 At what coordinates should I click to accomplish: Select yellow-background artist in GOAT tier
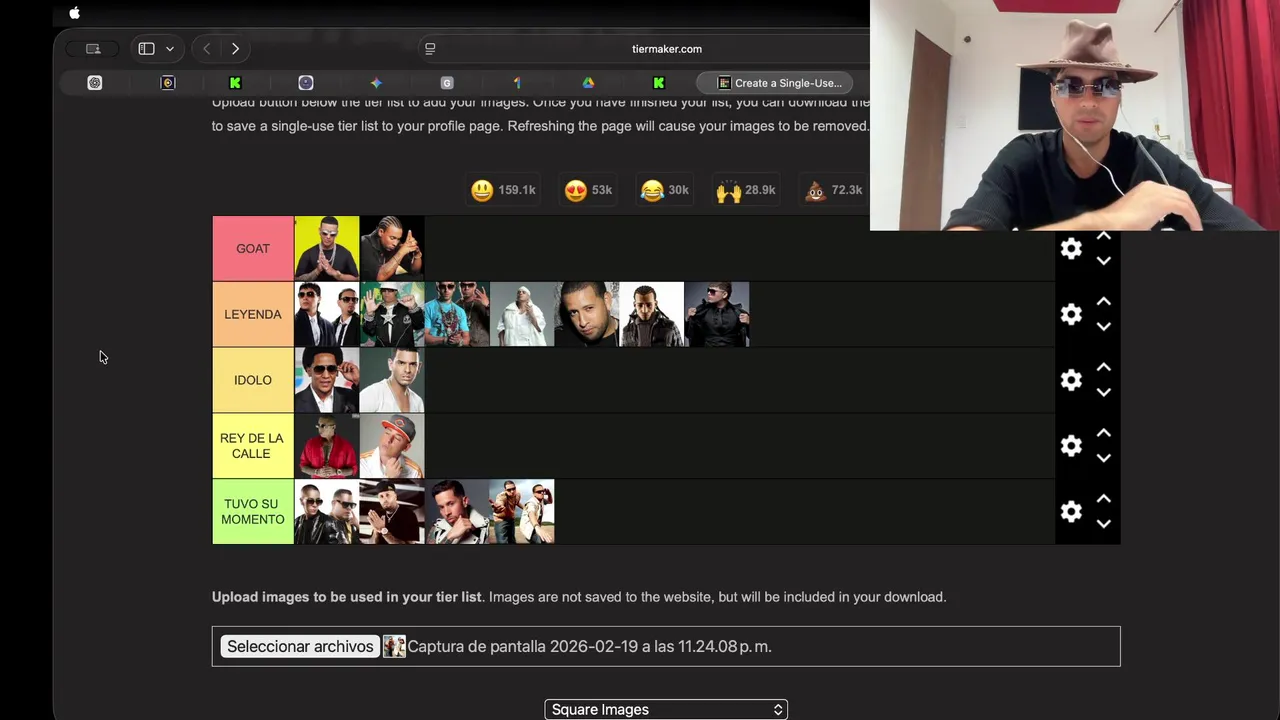[x=327, y=249]
